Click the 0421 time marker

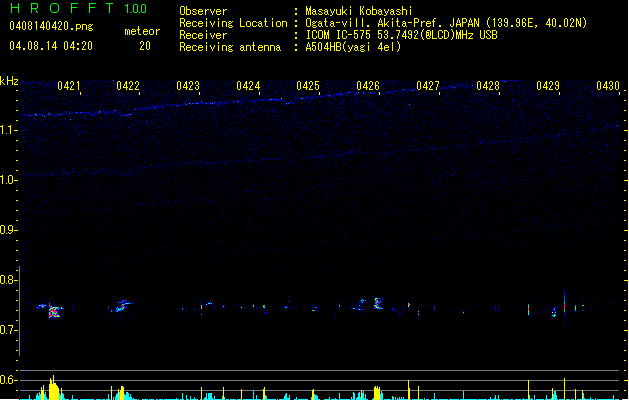point(69,86)
